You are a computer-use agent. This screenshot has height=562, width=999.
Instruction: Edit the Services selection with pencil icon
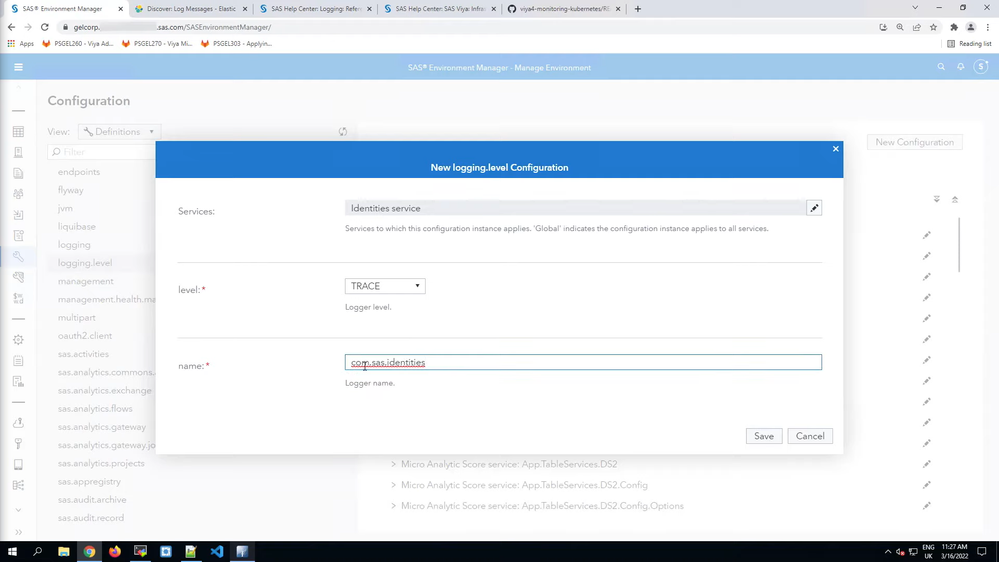click(814, 208)
